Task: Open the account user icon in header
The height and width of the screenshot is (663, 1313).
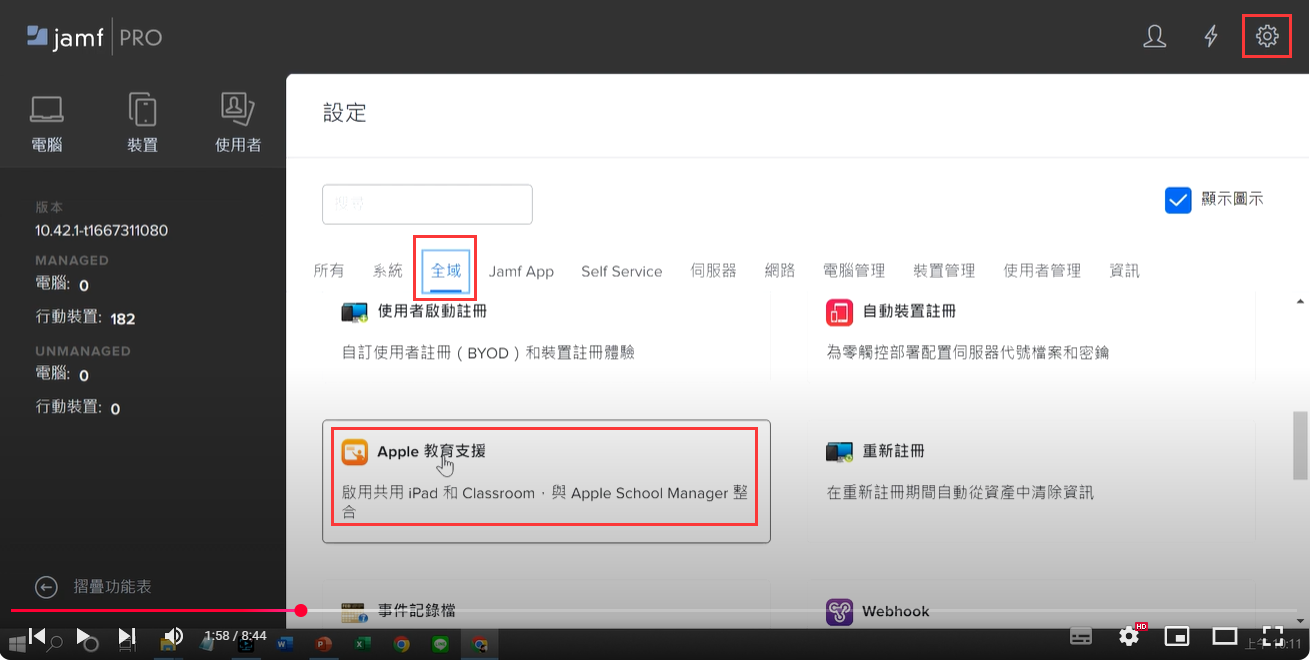Action: click(x=1155, y=37)
